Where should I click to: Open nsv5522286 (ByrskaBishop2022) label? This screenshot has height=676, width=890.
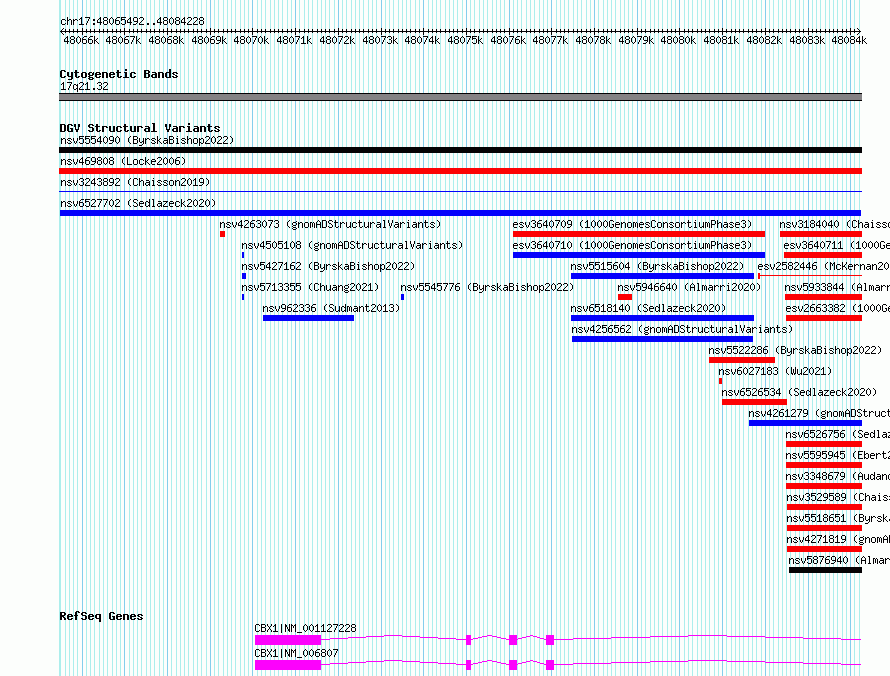click(x=795, y=350)
